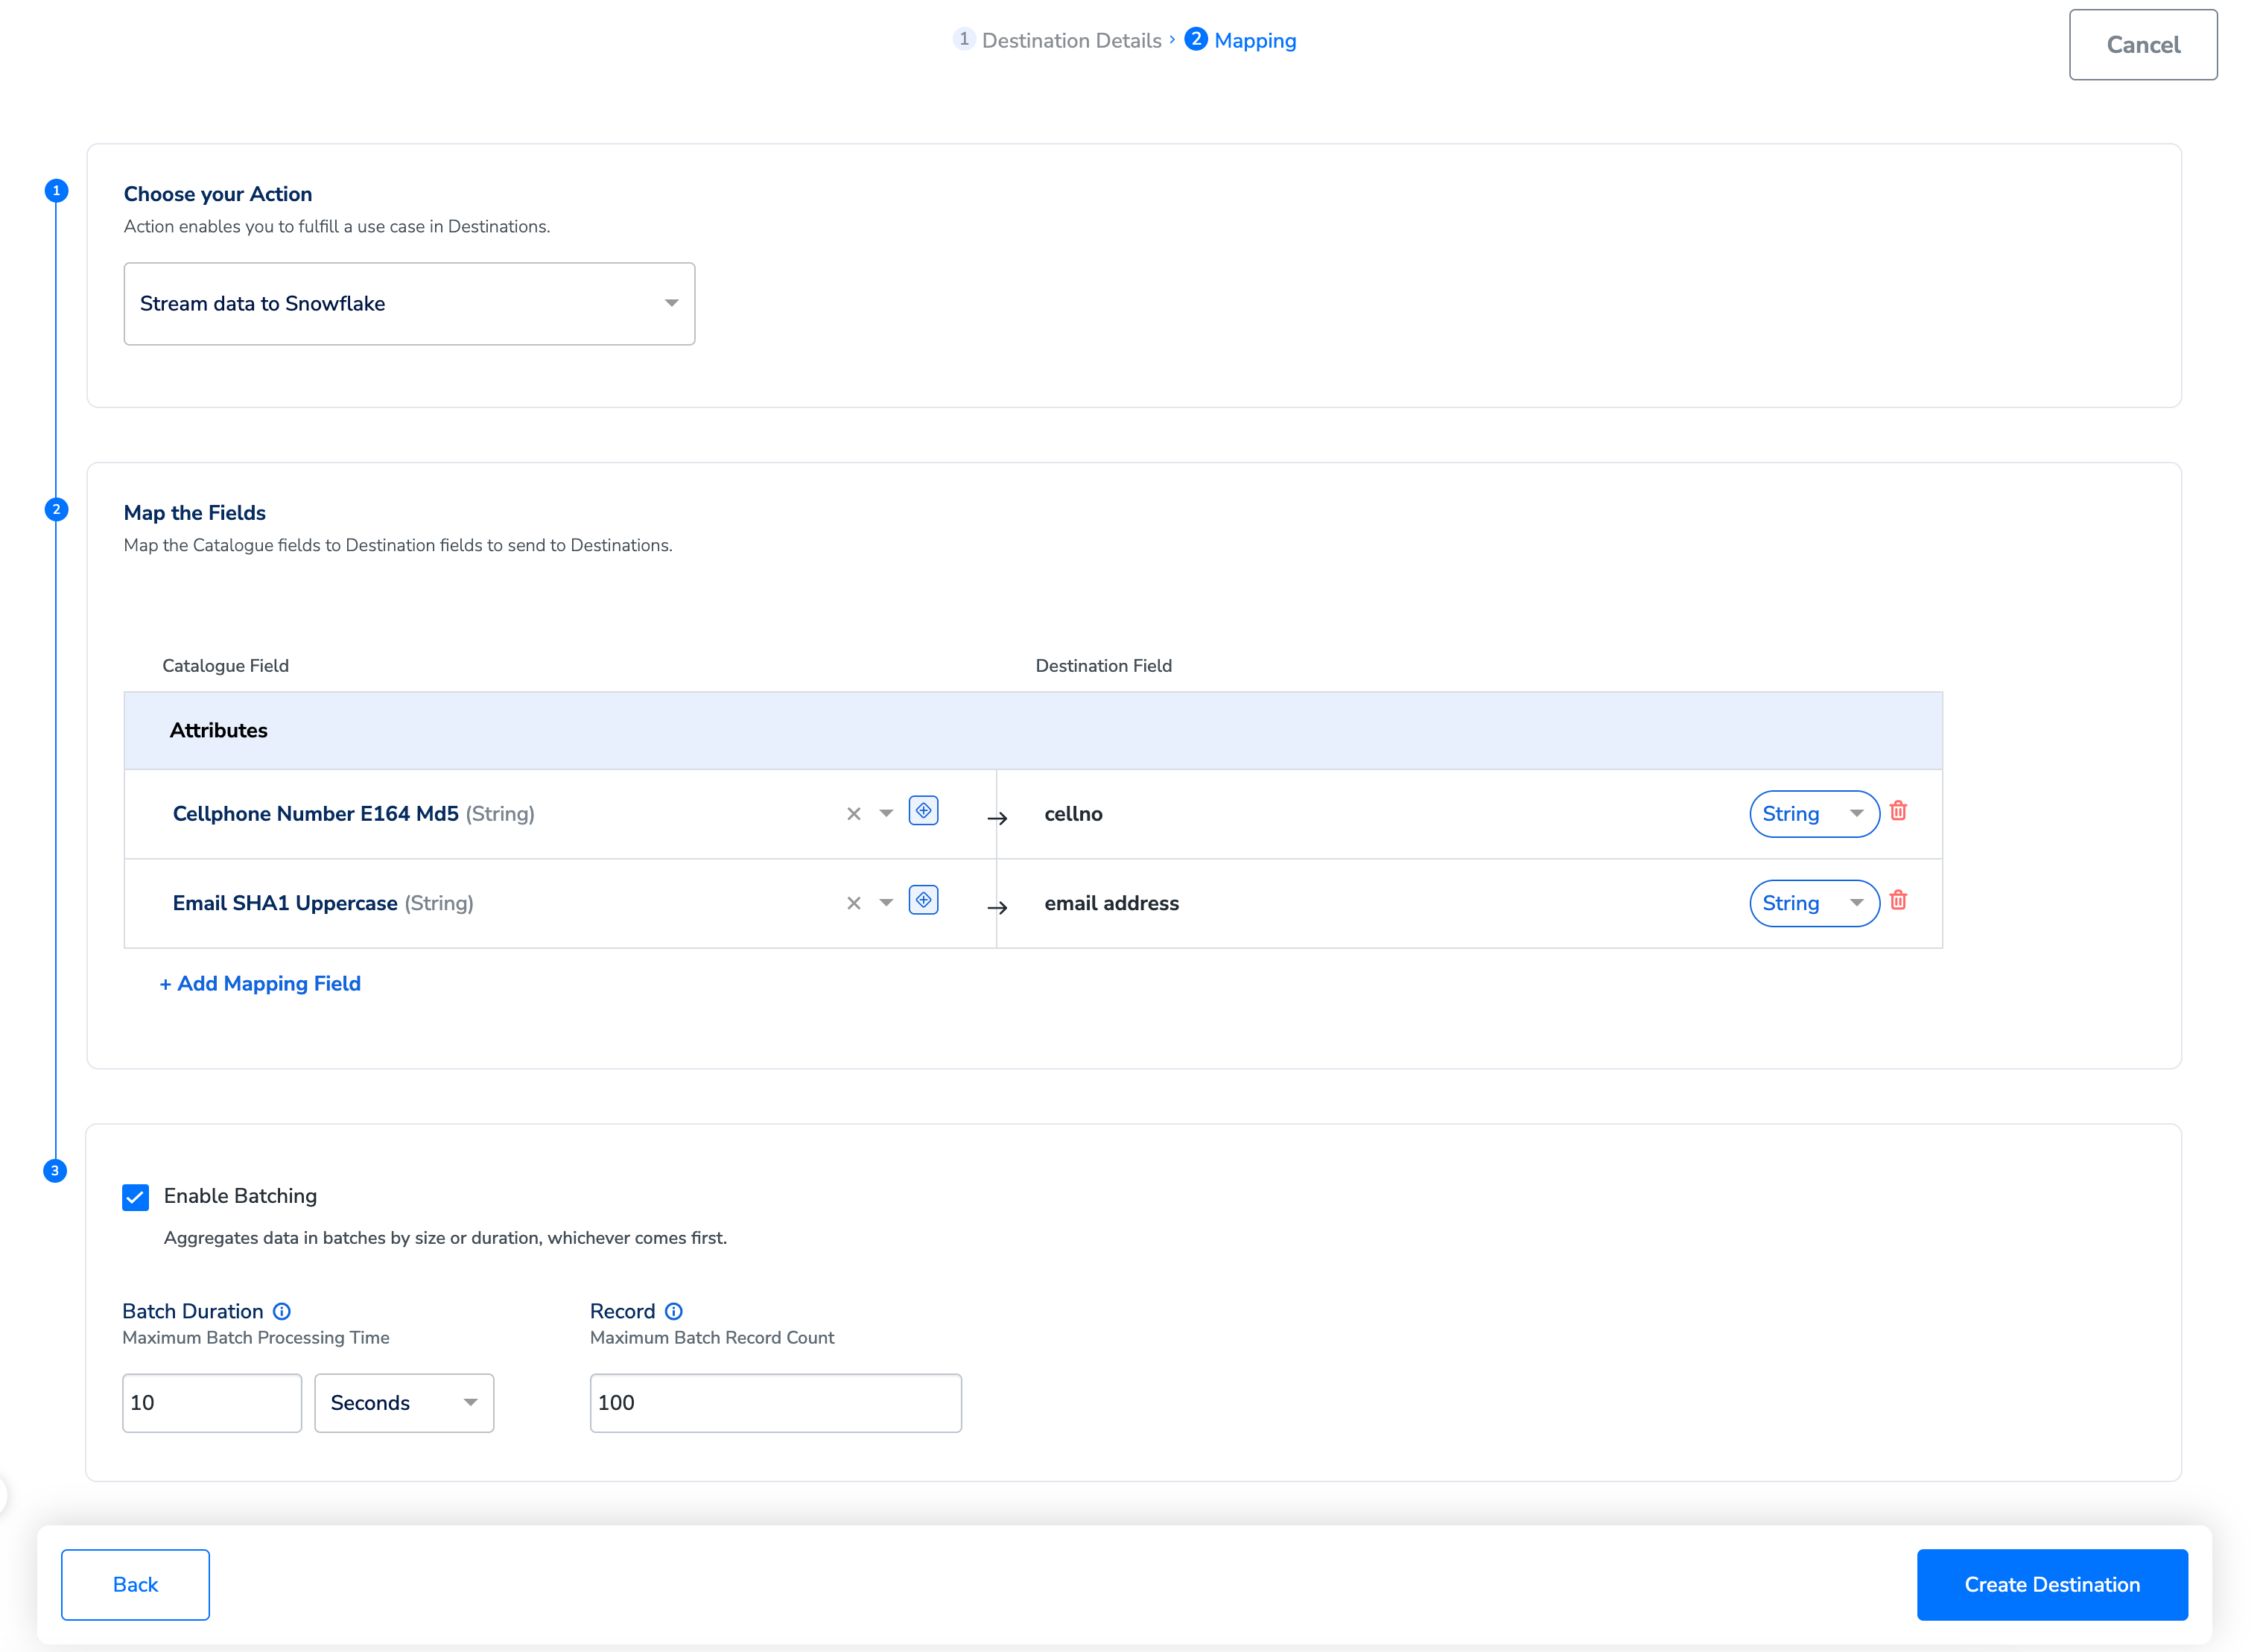Go to Destination Details step
This screenshot has width=2260, height=1652.
click(1070, 41)
